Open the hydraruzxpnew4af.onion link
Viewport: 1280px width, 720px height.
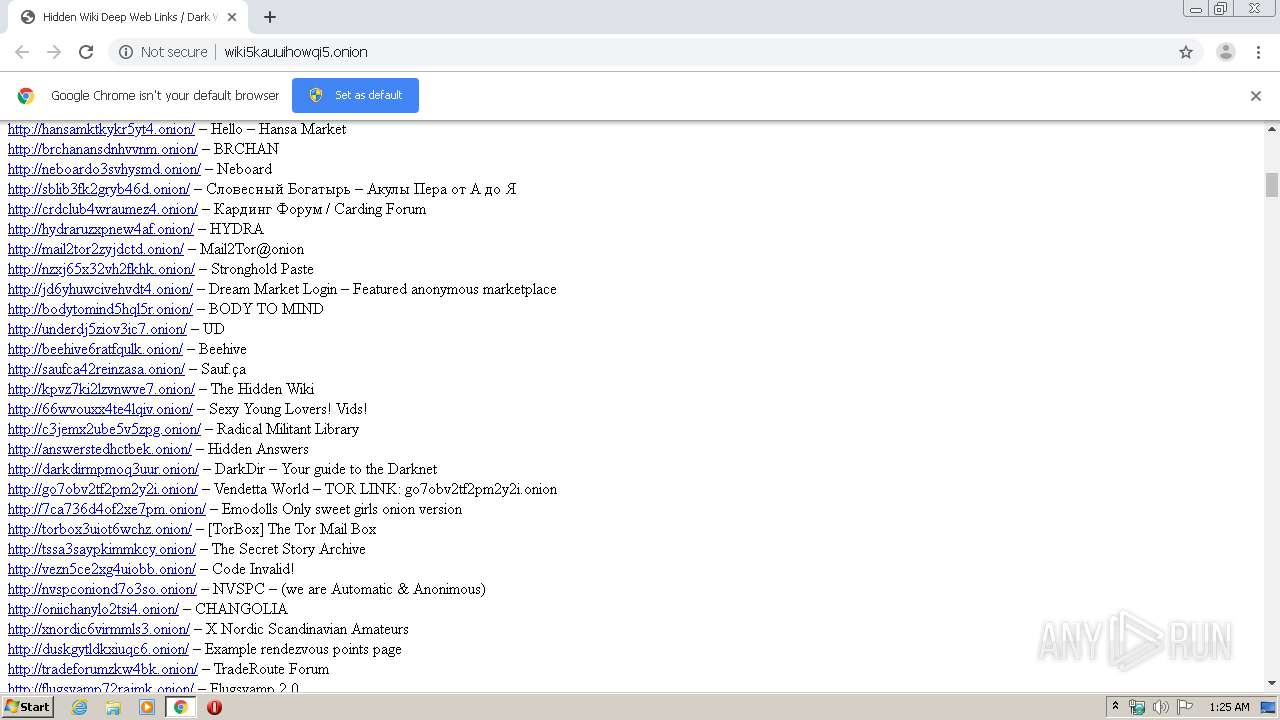click(x=101, y=229)
